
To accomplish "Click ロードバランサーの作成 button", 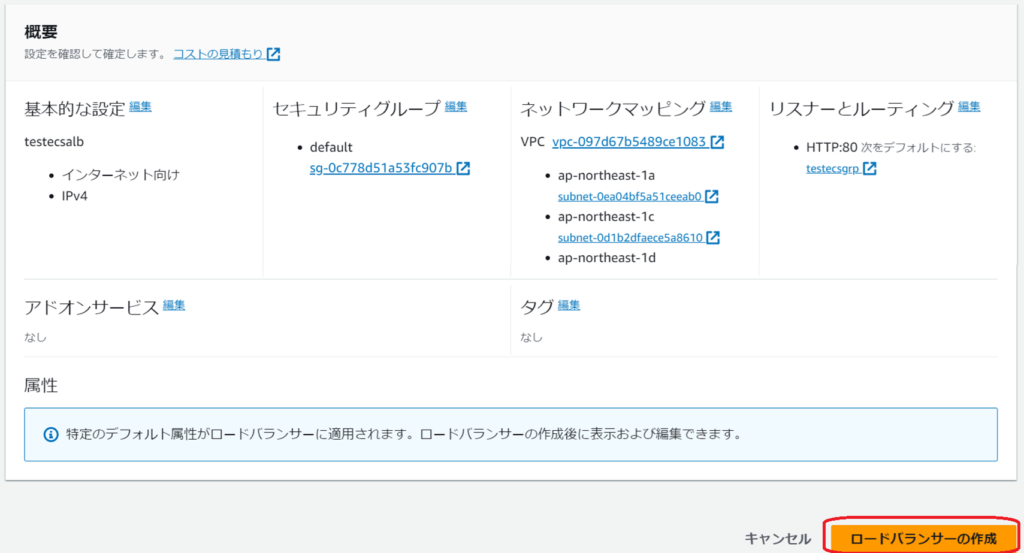I will (923, 539).
